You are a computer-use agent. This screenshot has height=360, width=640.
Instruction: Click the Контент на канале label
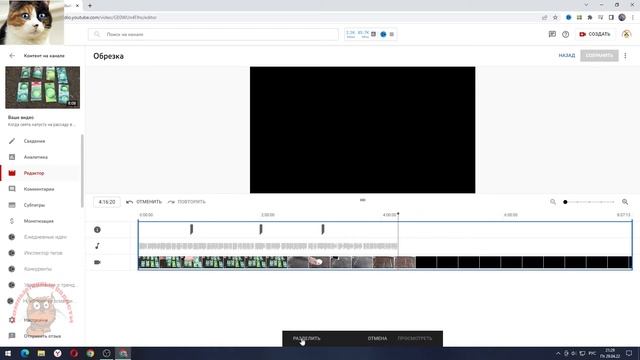click(x=44, y=56)
